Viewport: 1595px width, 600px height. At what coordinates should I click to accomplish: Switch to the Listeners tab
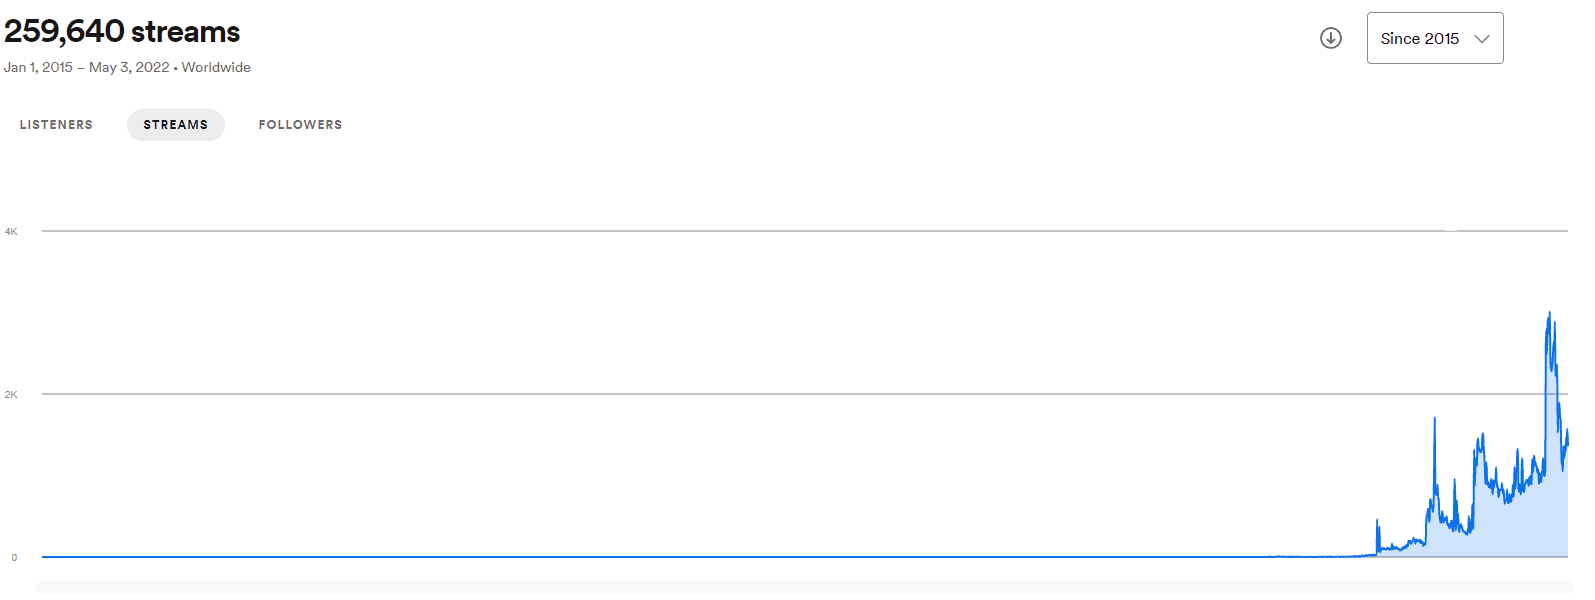tap(56, 125)
